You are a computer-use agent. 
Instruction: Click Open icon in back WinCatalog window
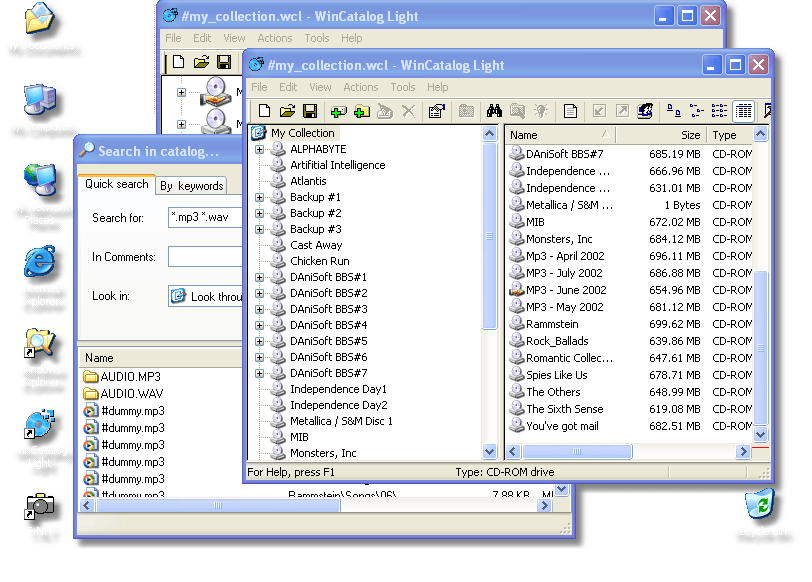201,62
